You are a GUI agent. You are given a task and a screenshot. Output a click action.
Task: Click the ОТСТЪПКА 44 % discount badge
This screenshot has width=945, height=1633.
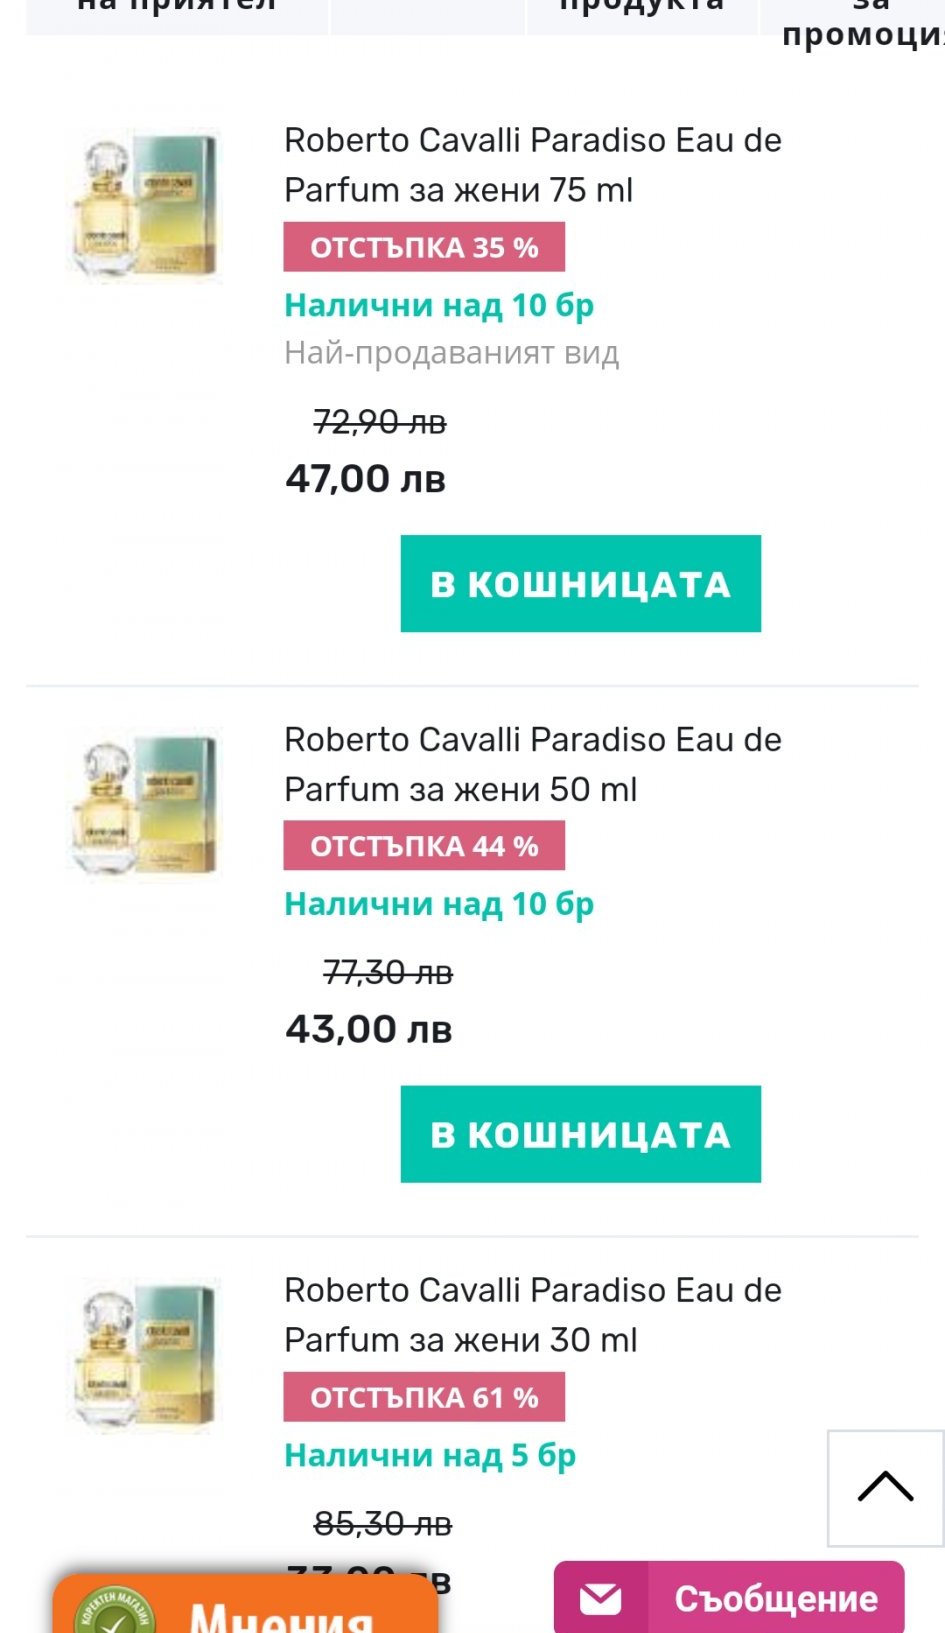tap(424, 846)
